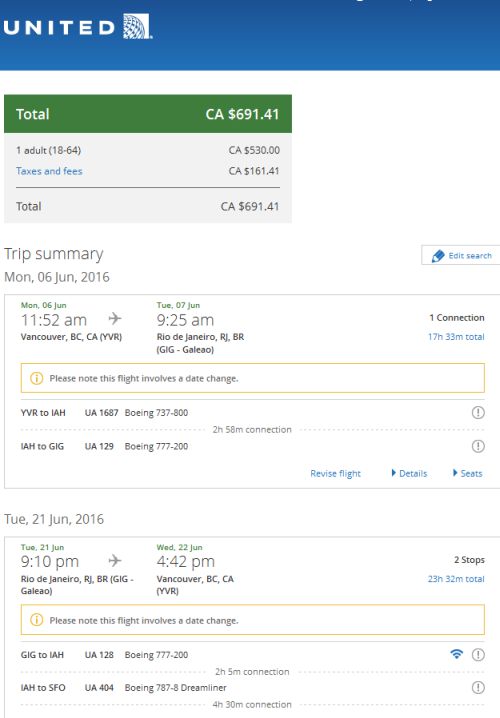Click the Revise flight link
500x718 pixels.
tap(335, 473)
